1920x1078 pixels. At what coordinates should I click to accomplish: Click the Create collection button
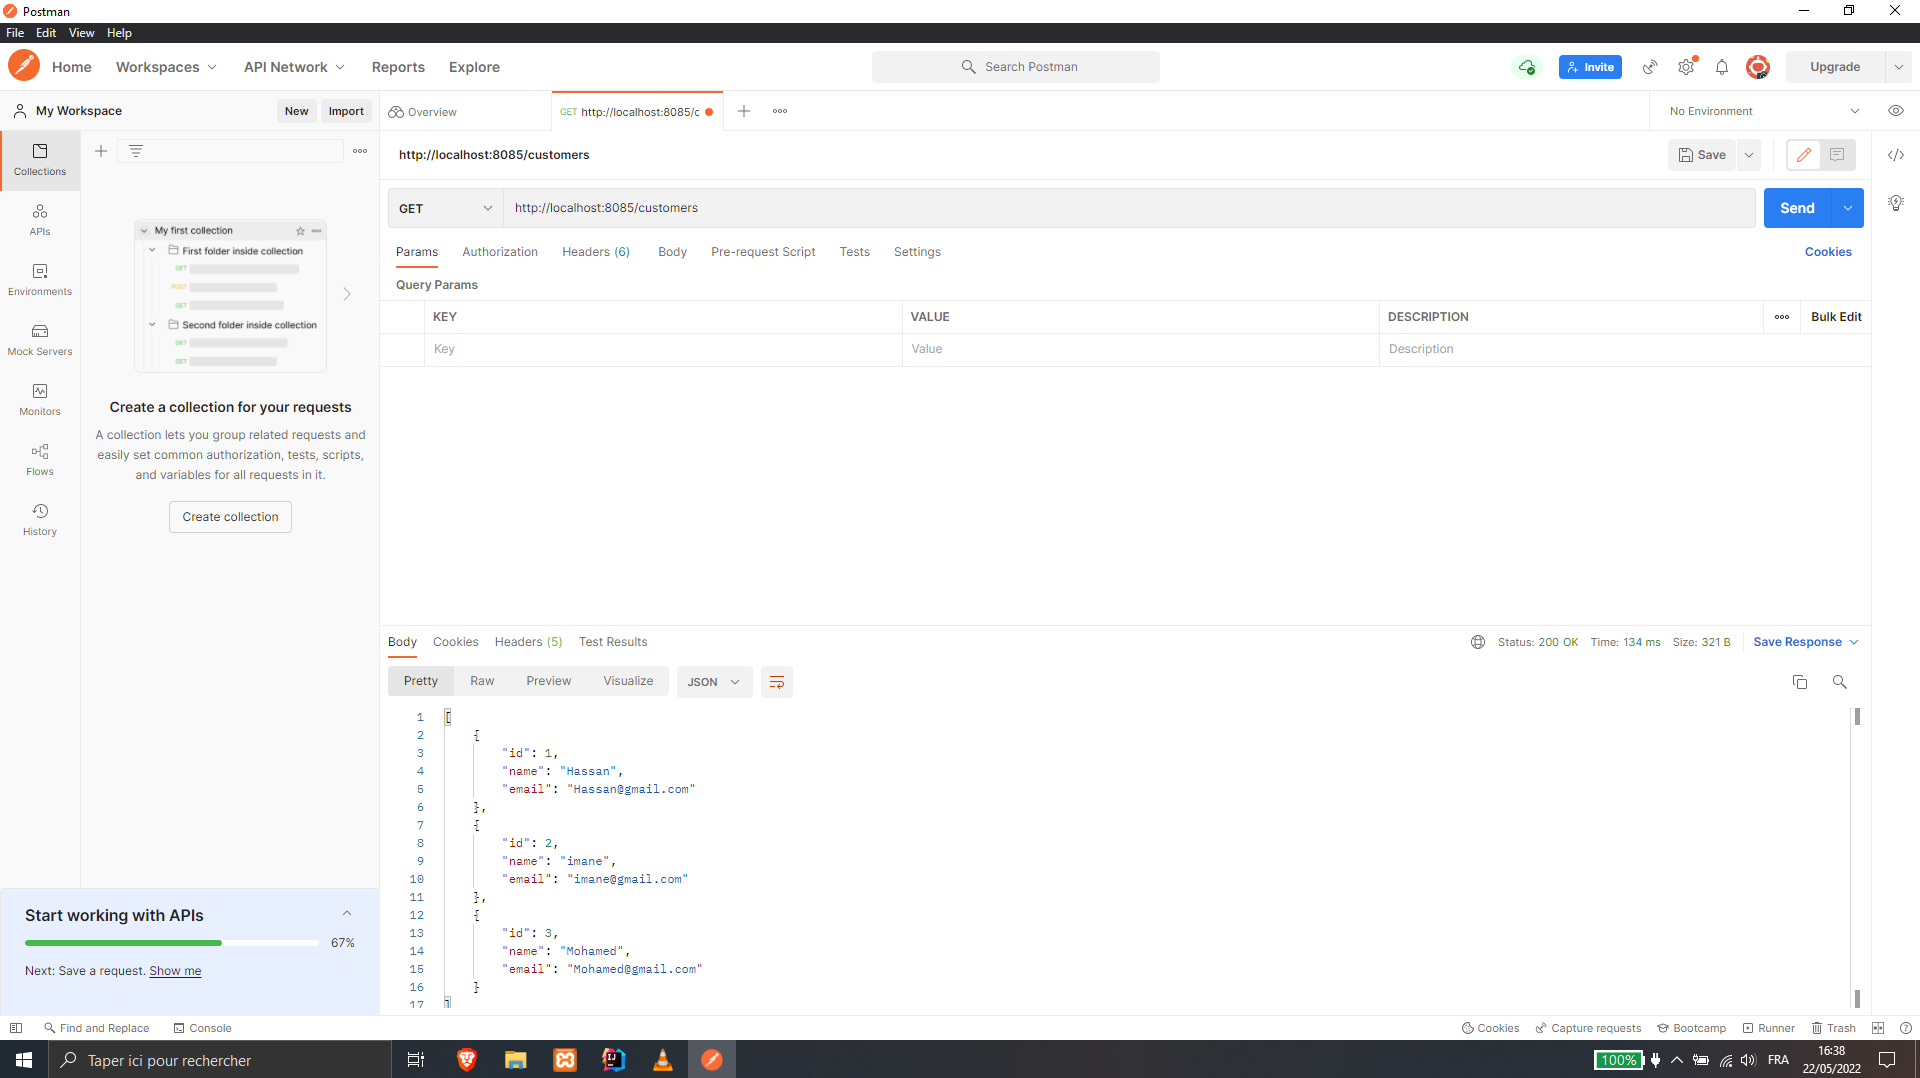coord(230,516)
